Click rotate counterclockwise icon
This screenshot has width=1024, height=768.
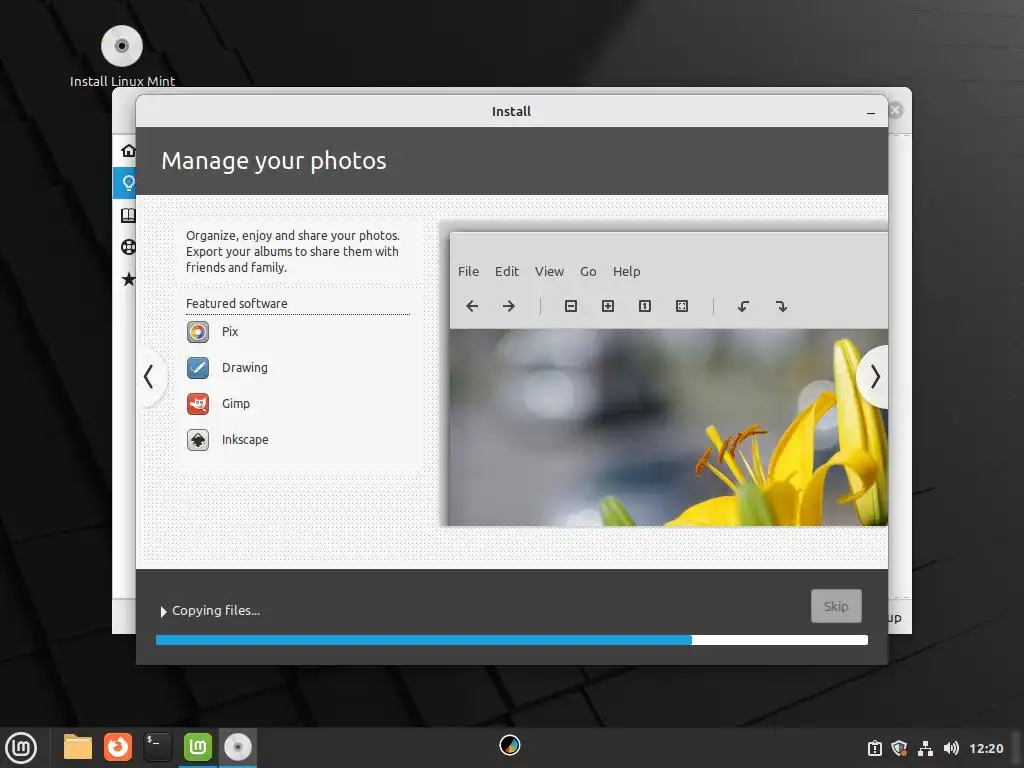click(743, 306)
